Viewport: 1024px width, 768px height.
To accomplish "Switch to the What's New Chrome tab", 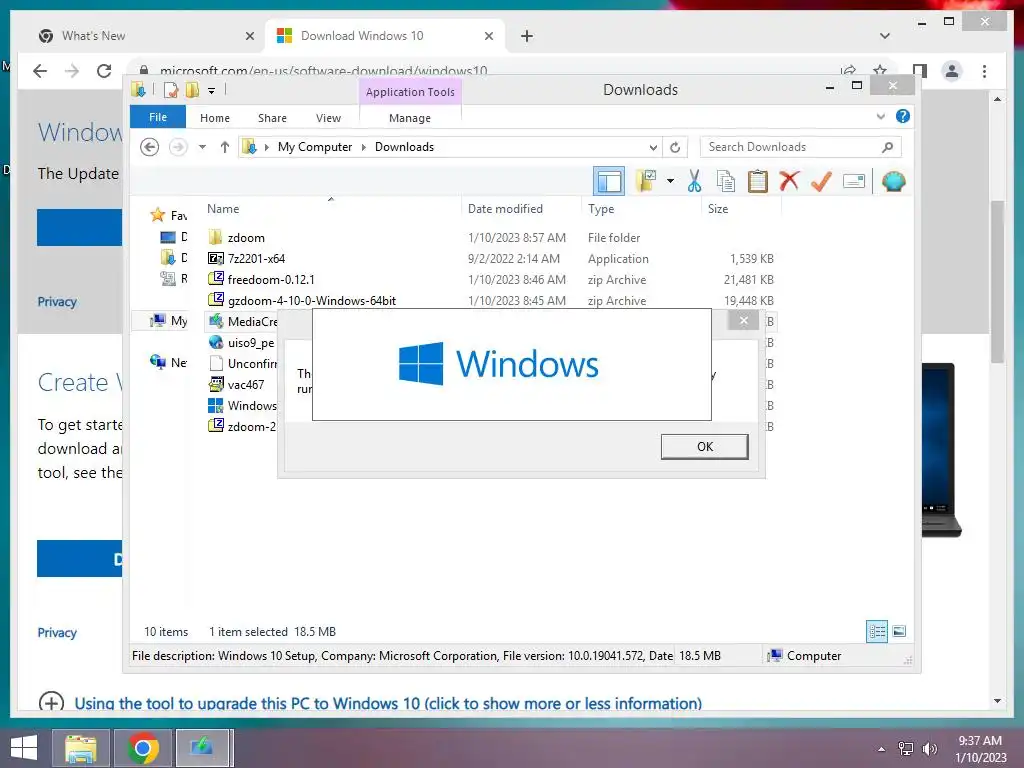I will point(145,36).
